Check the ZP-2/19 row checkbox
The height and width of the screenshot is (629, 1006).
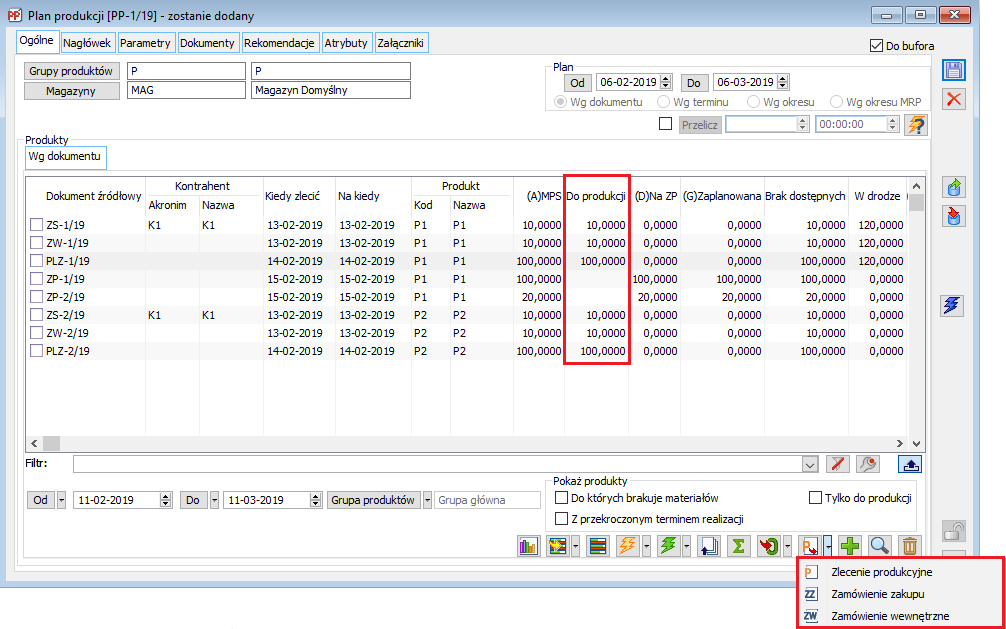[37, 297]
